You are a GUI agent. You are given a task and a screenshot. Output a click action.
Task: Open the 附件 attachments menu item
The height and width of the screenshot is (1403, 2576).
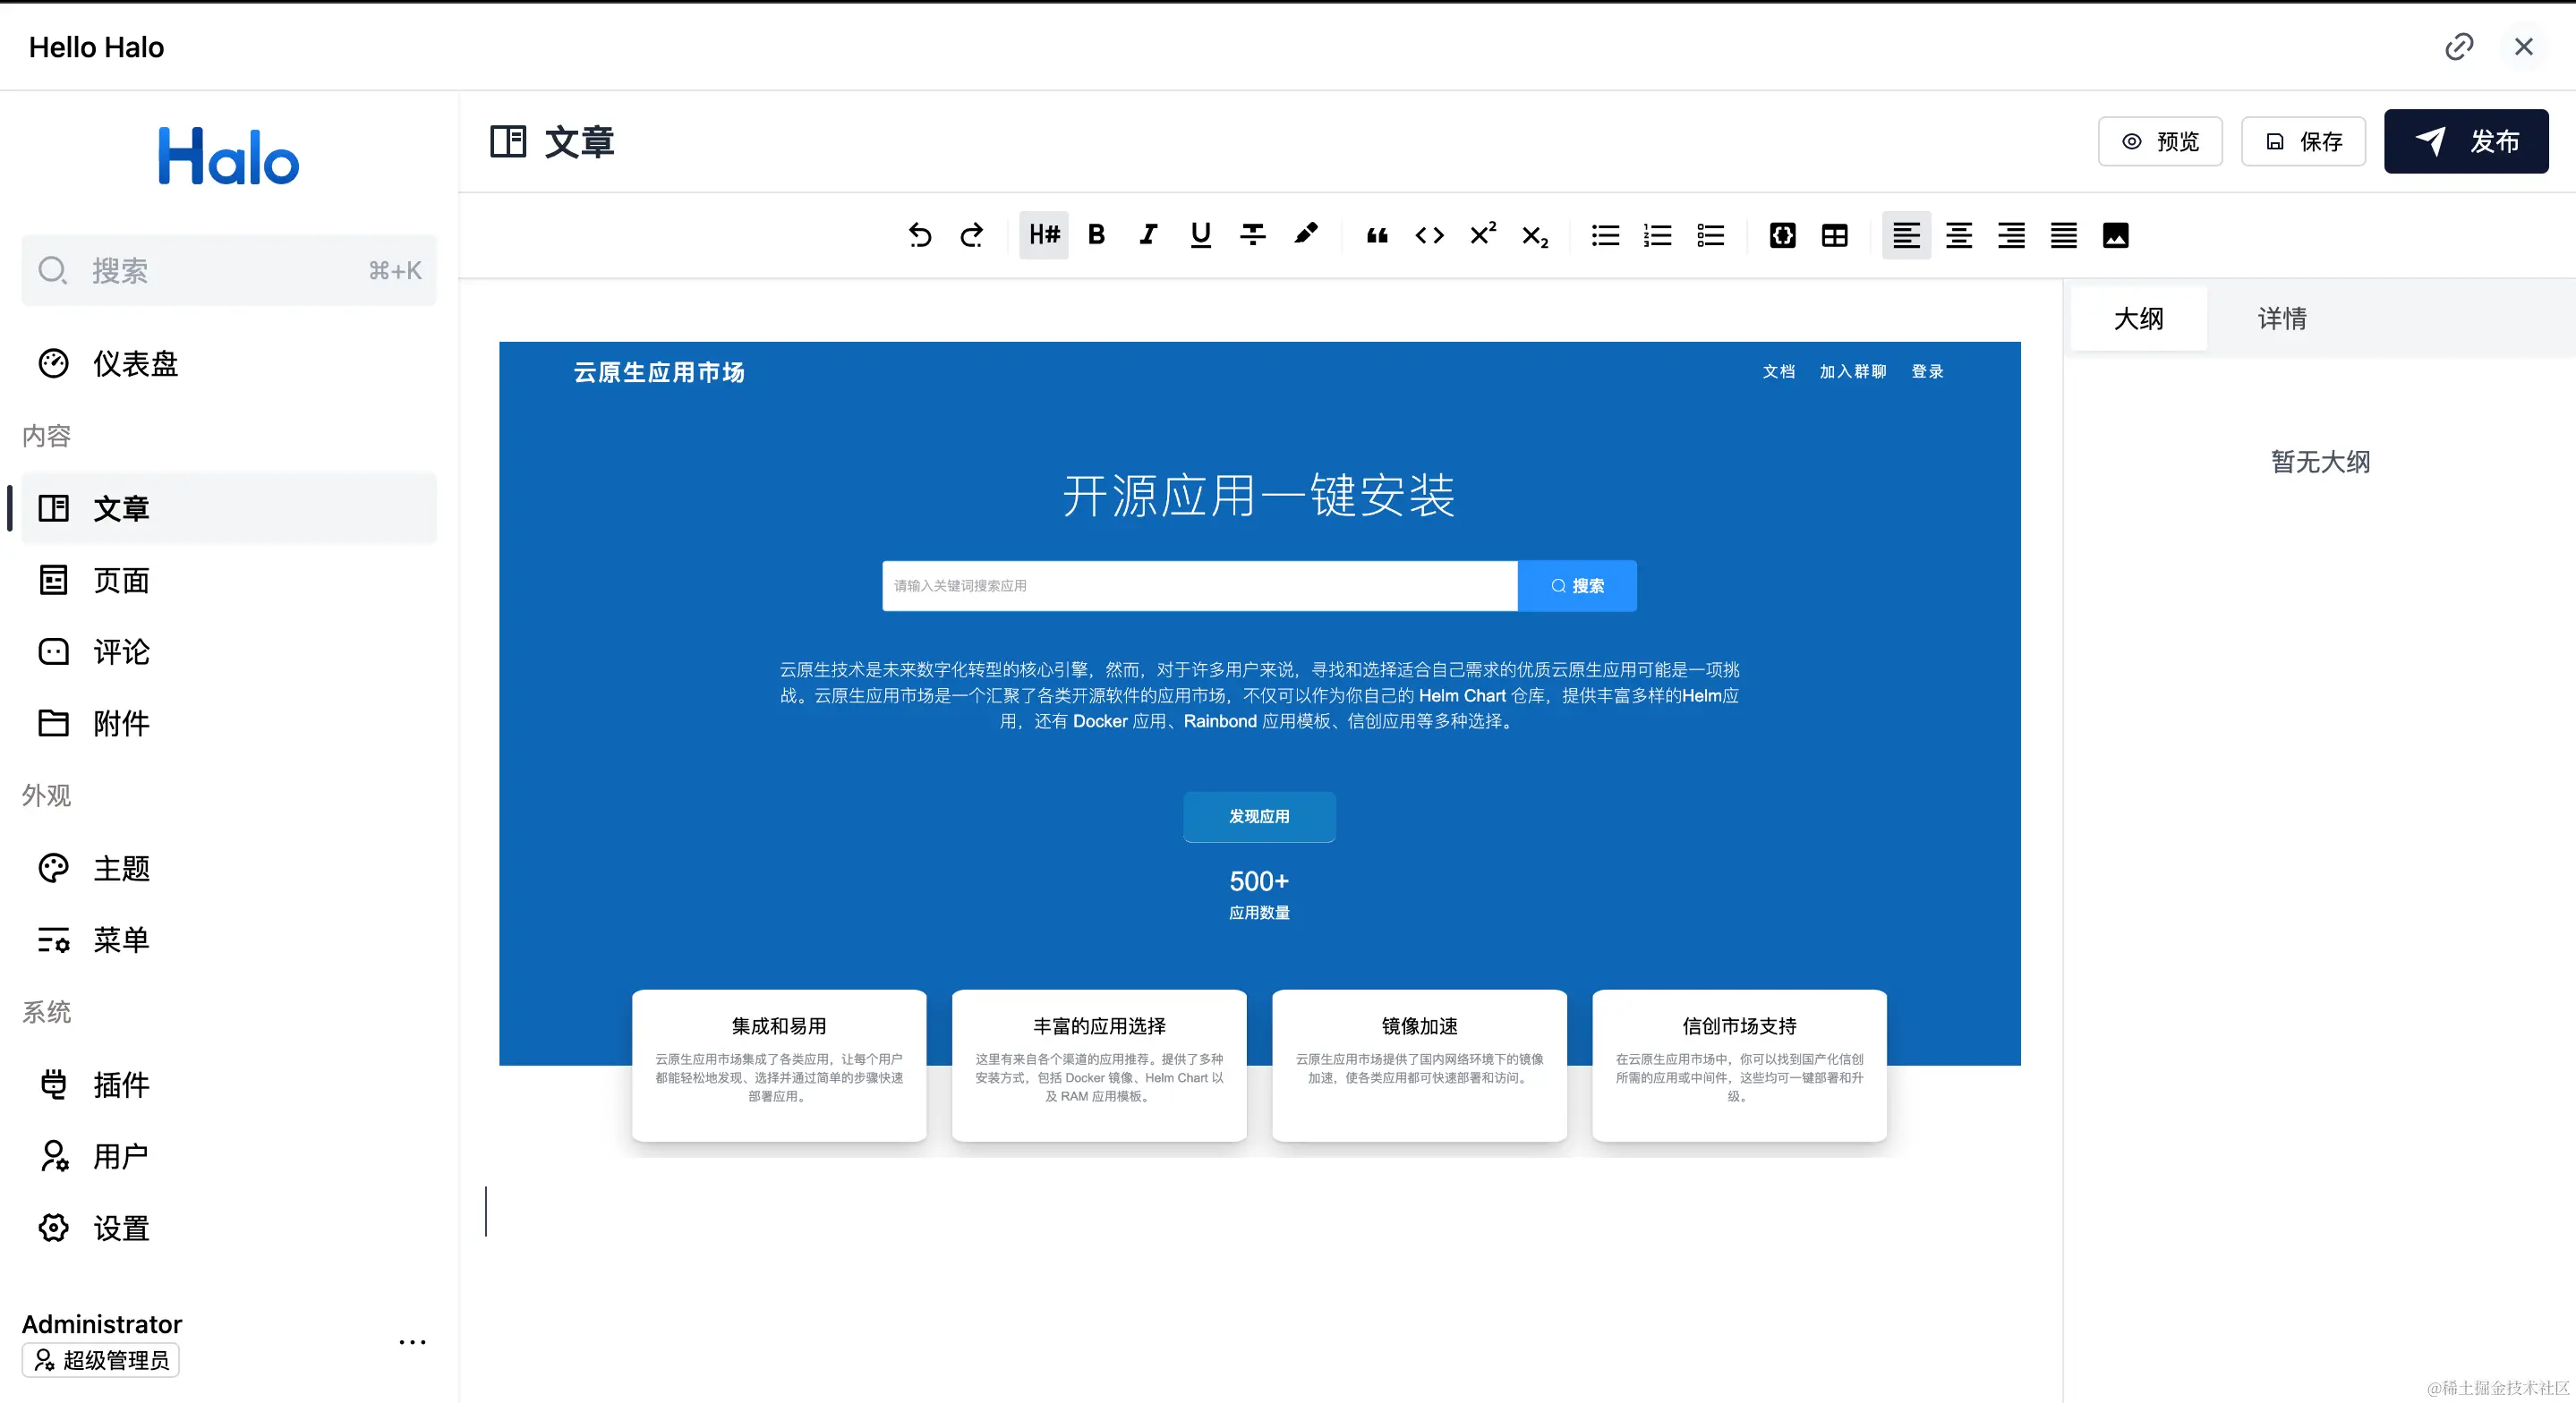click(x=229, y=723)
